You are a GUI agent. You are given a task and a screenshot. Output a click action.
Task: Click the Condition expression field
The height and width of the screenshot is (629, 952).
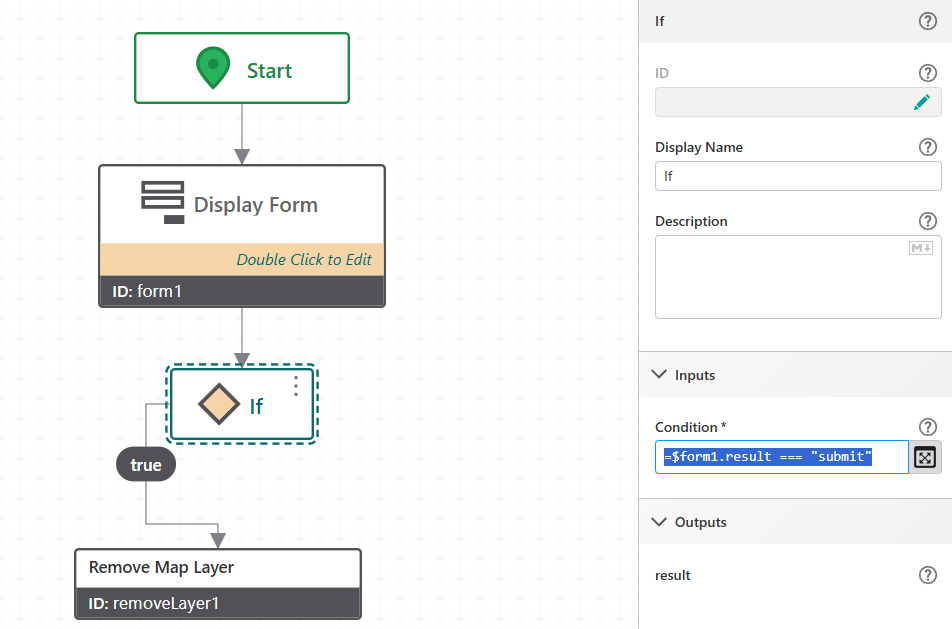pos(781,457)
